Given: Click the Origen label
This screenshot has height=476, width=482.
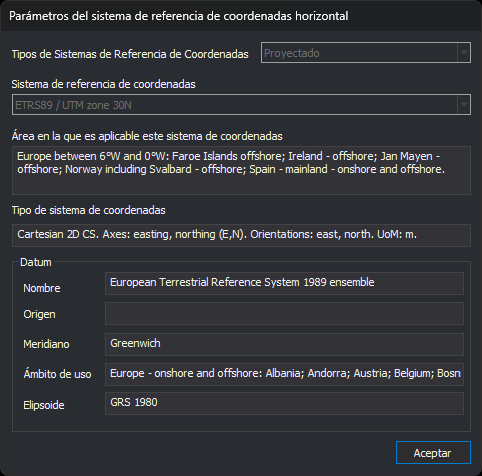Looking at the screenshot, I should coord(39,314).
